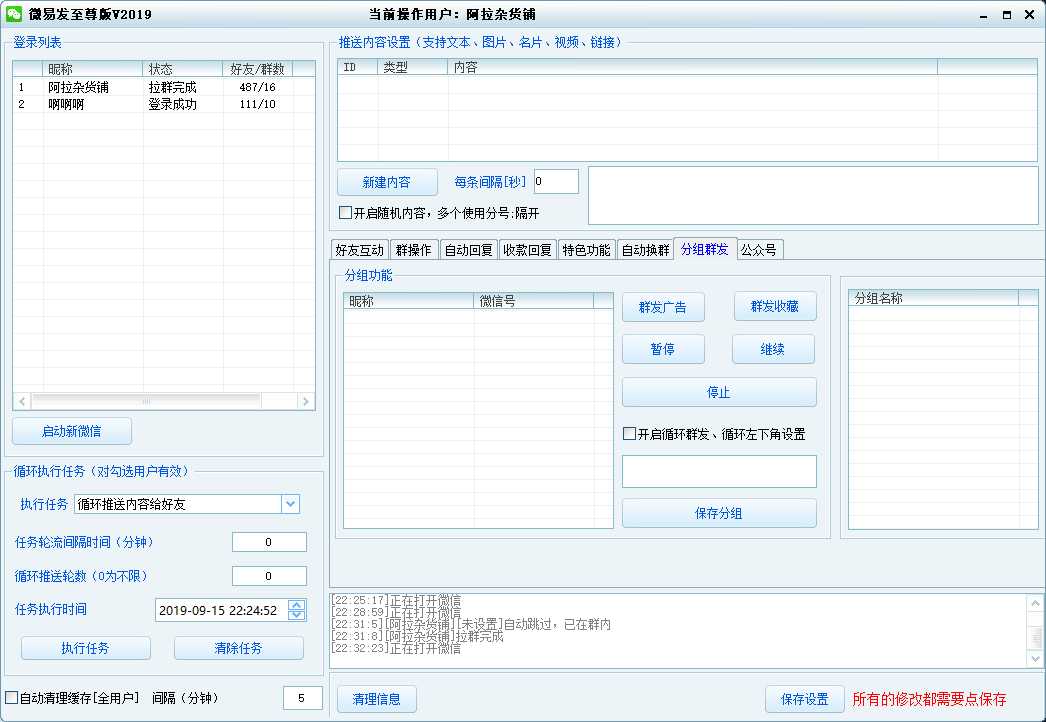
Task: Click 群发广告 button
Action: (662, 307)
